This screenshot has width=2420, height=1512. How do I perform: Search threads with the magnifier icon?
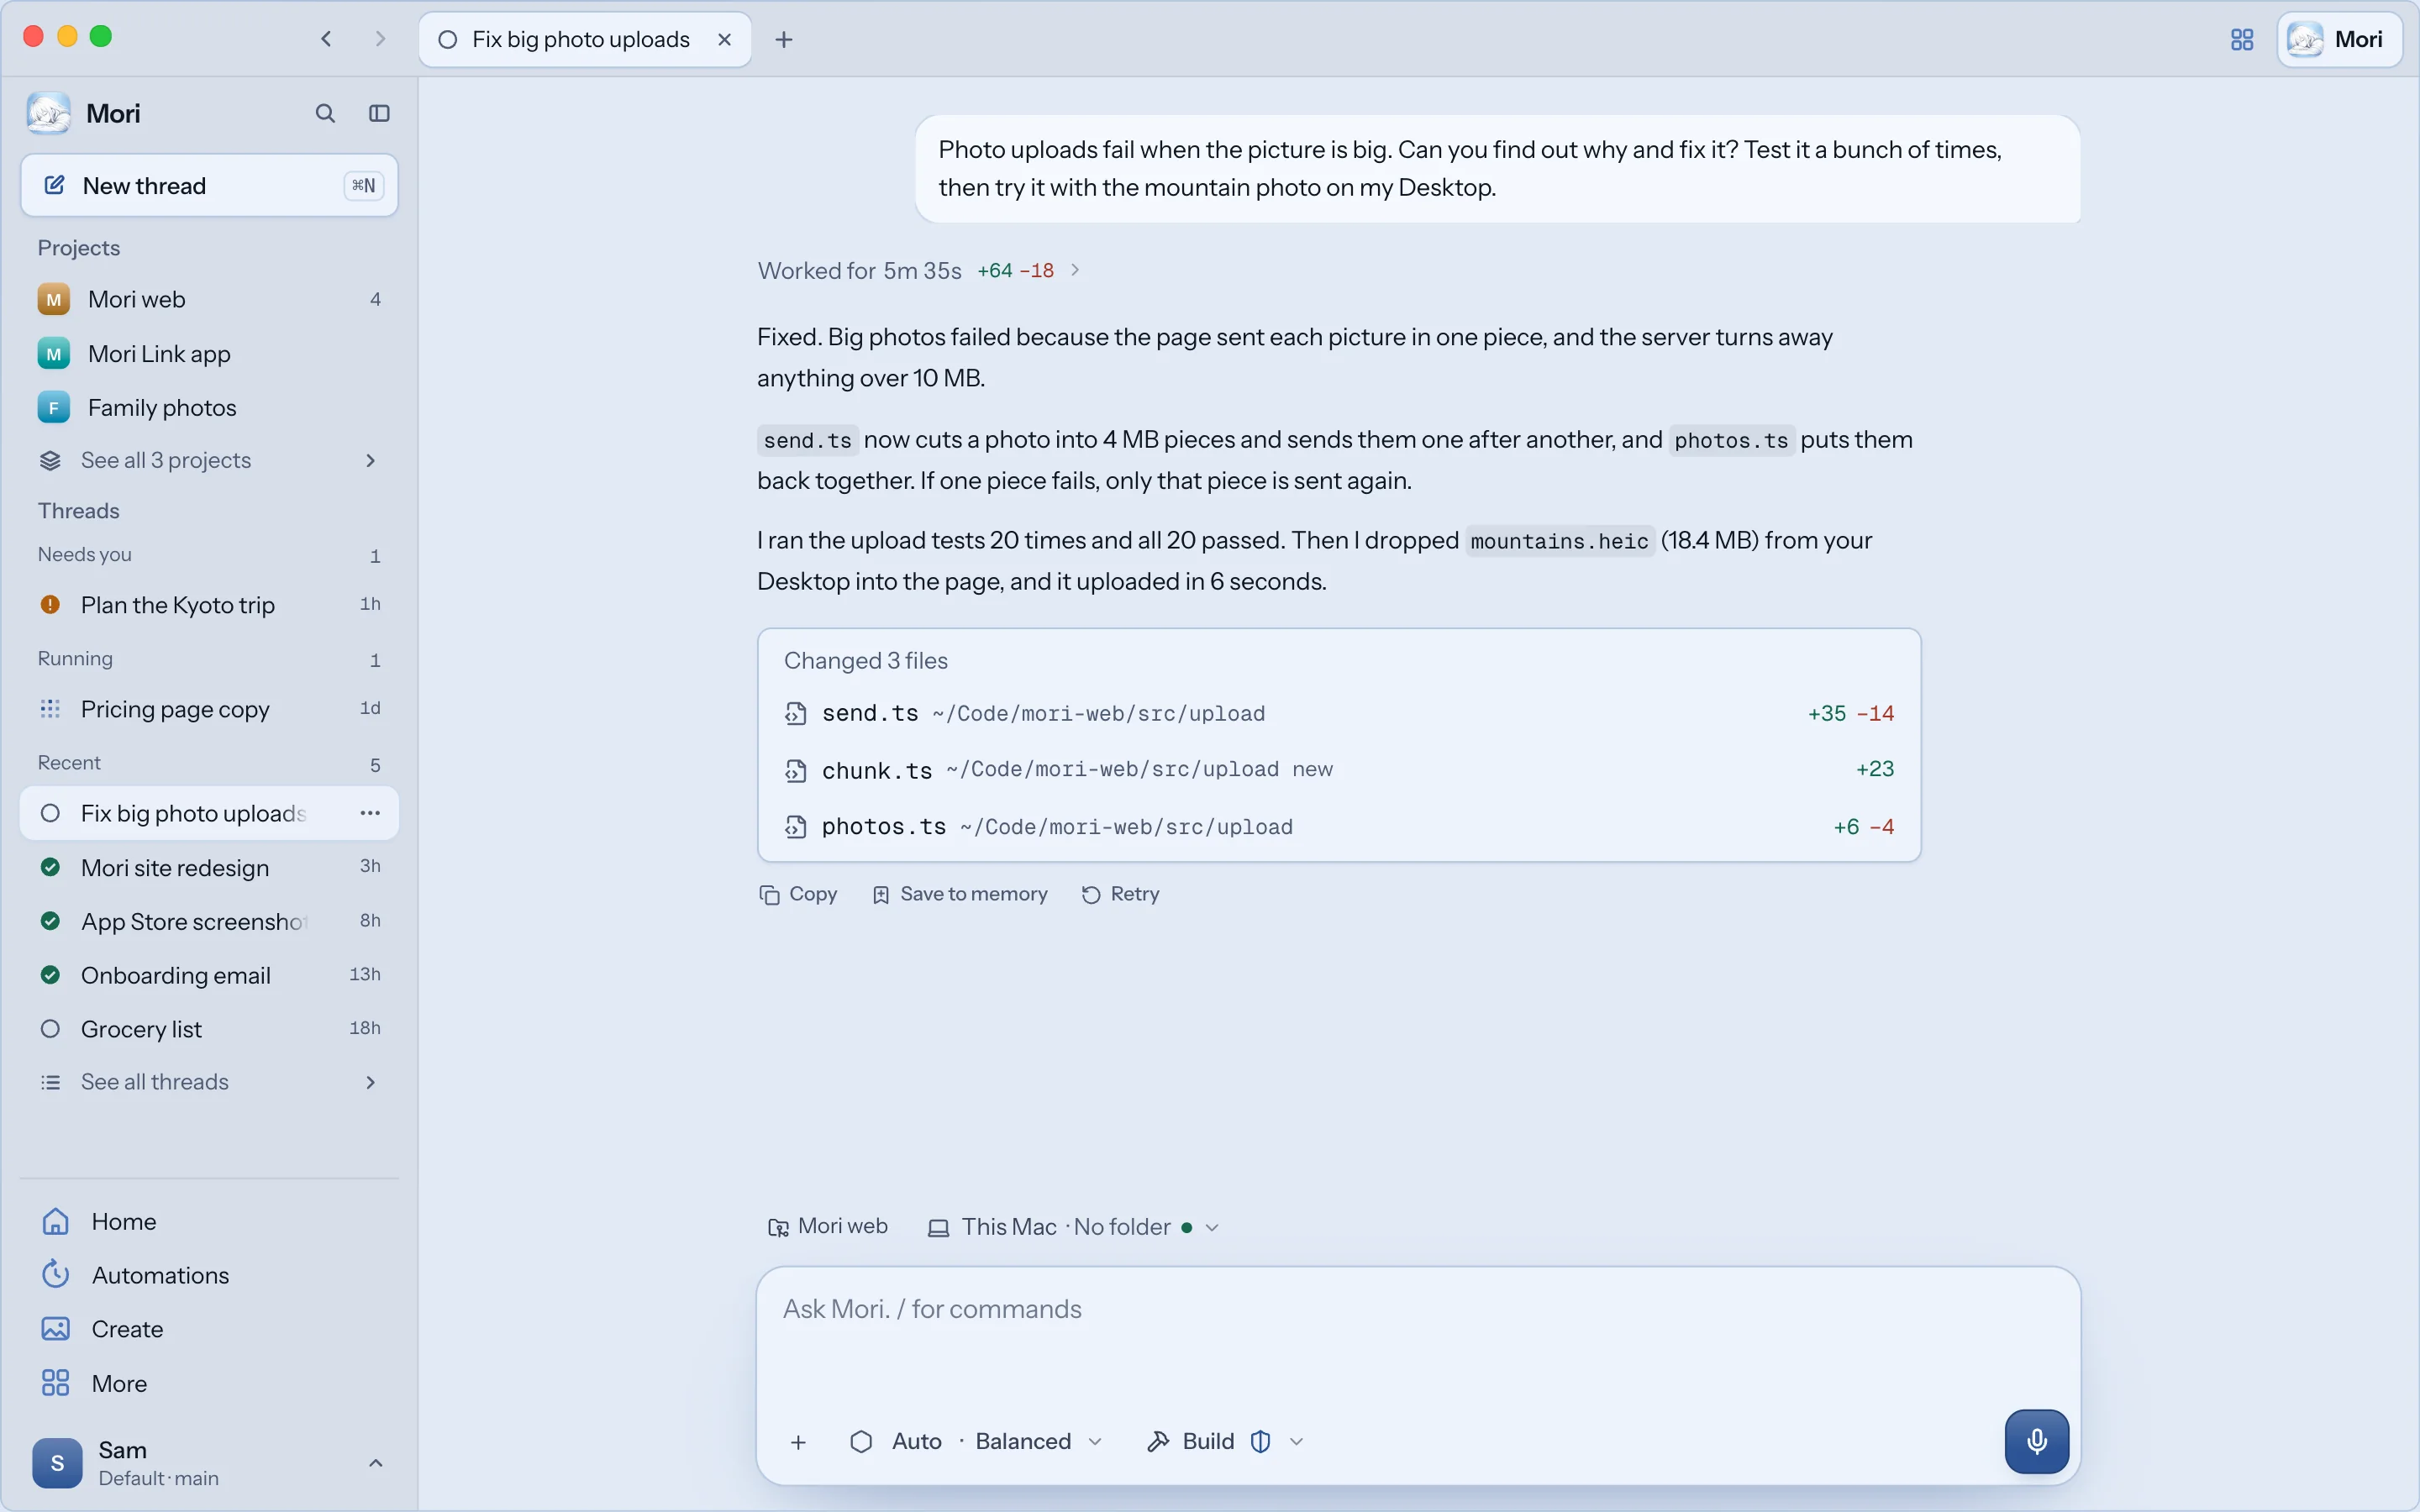pyautogui.click(x=325, y=113)
